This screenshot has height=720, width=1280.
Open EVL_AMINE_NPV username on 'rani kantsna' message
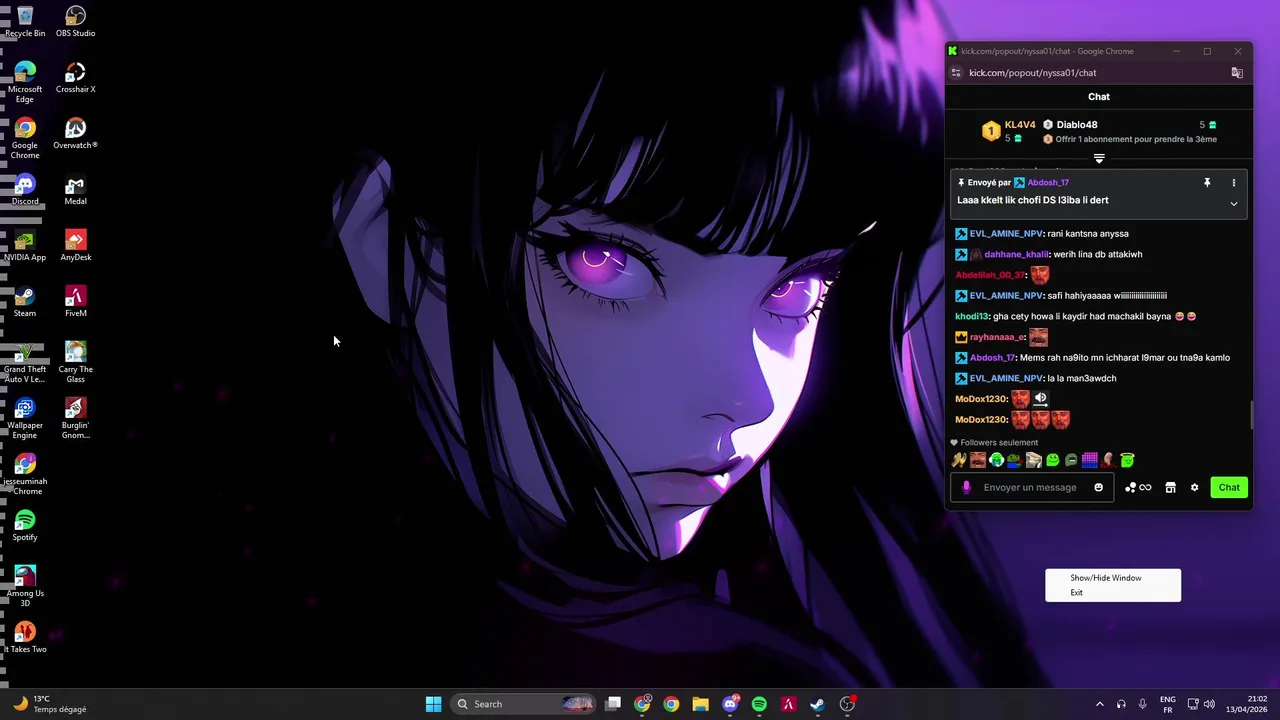(x=1006, y=234)
